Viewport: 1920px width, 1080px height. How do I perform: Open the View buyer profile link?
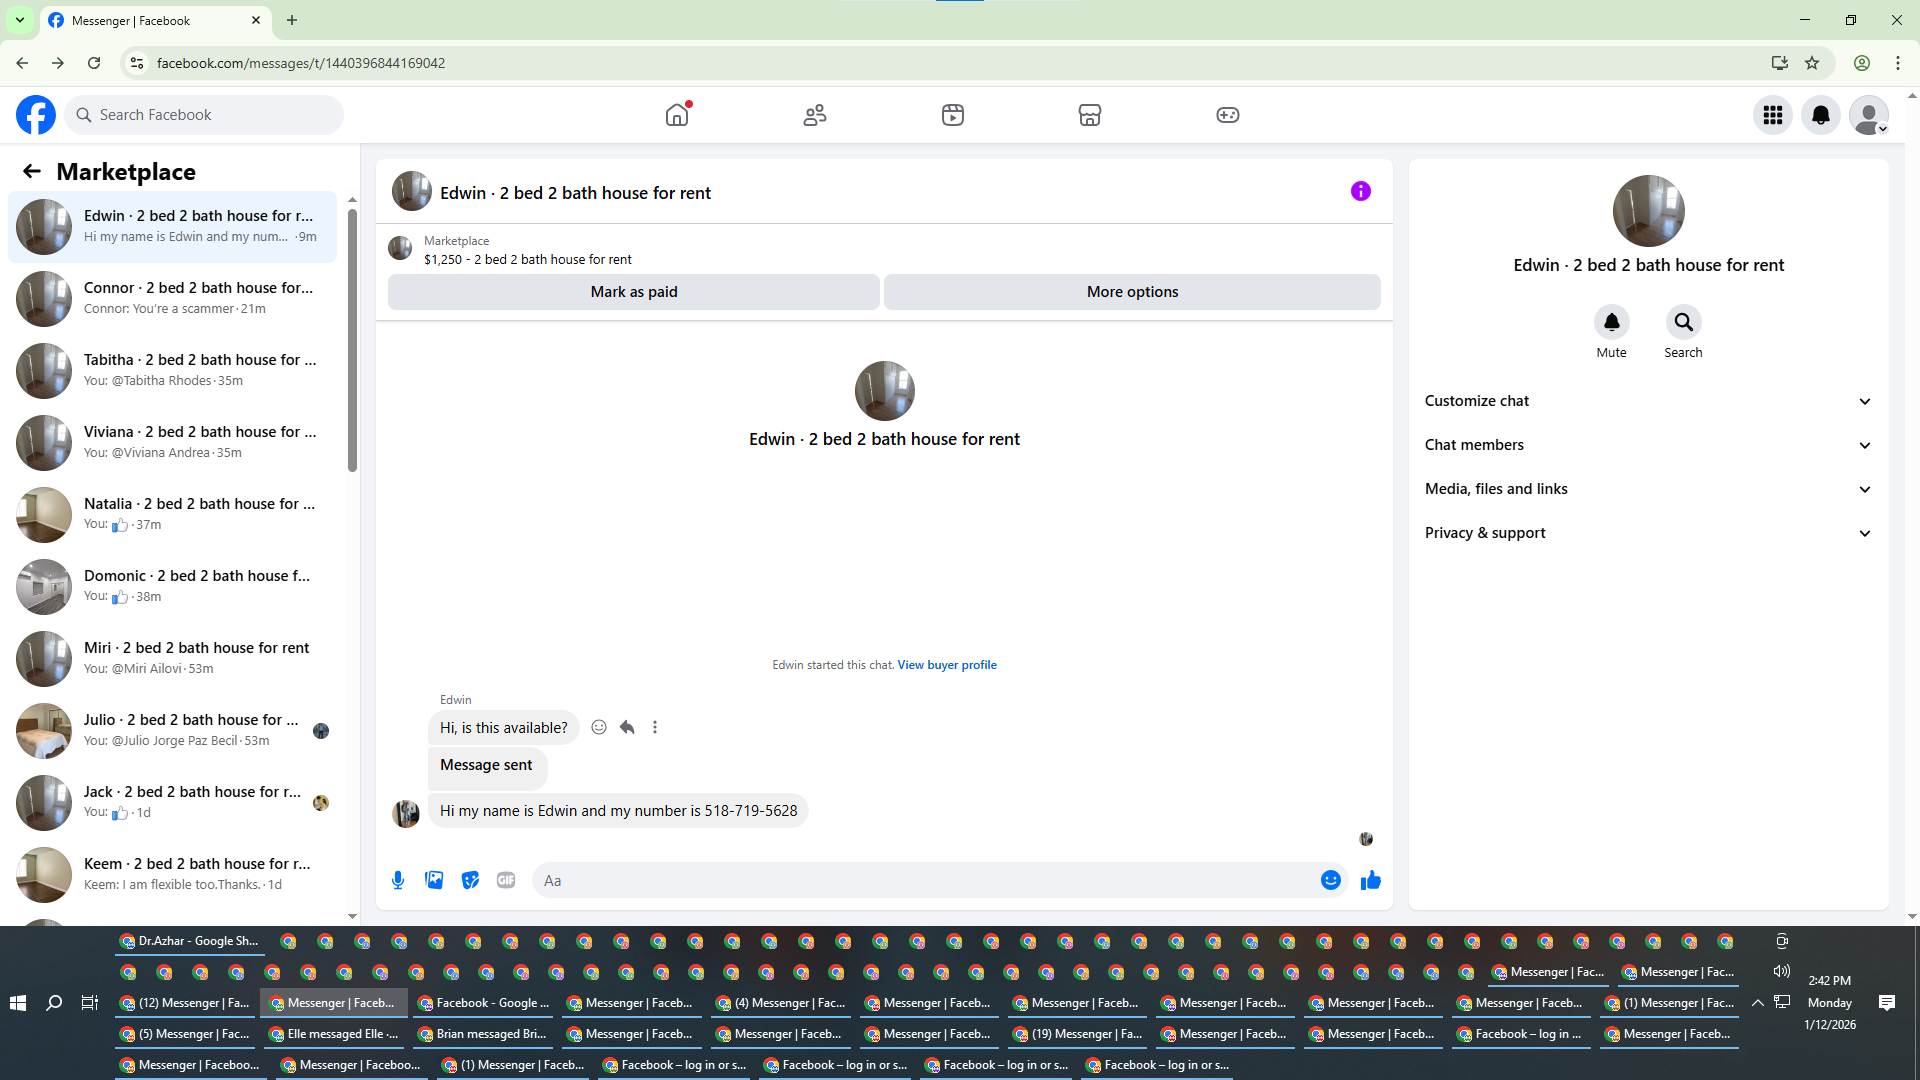coord(946,665)
